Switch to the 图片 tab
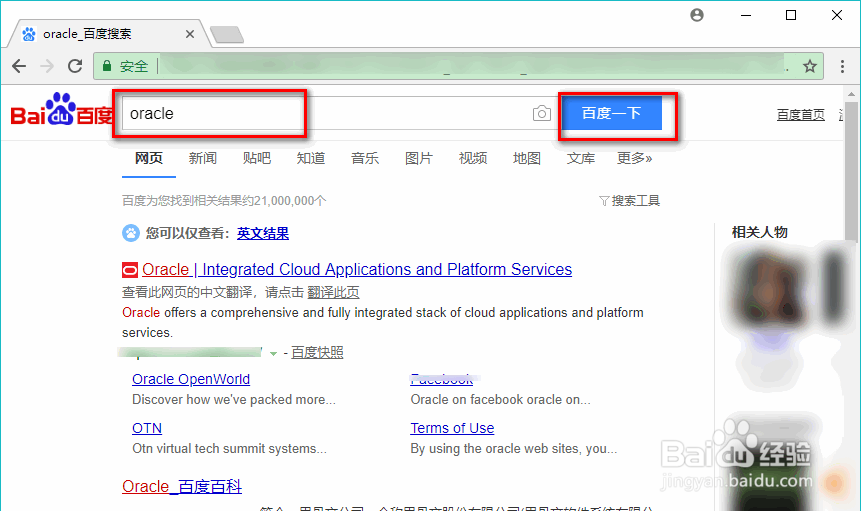The width and height of the screenshot is (861, 511). click(x=419, y=158)
